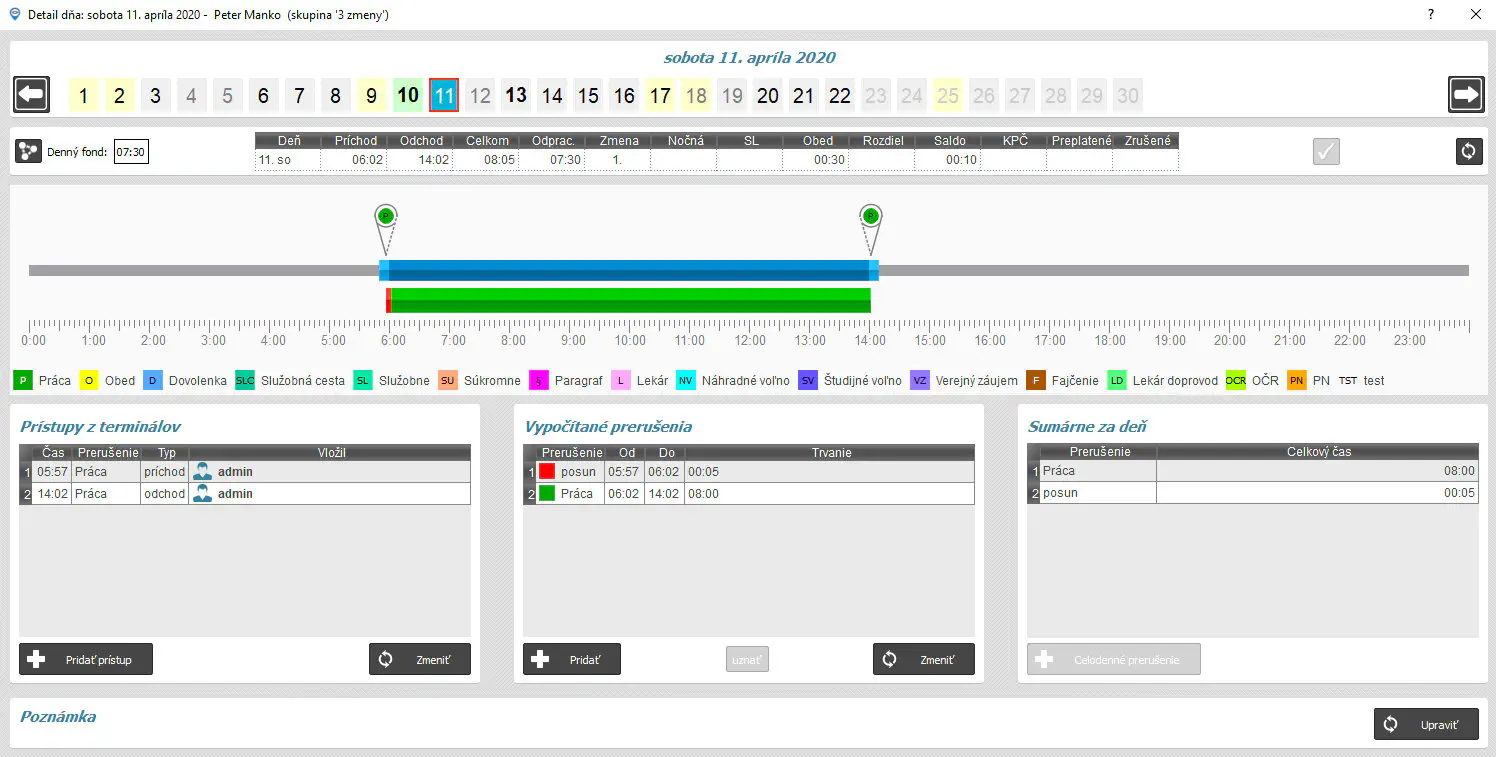Click the icon beside Denný fond
This screenshot has height=757, width=1496.
(29, 152)
